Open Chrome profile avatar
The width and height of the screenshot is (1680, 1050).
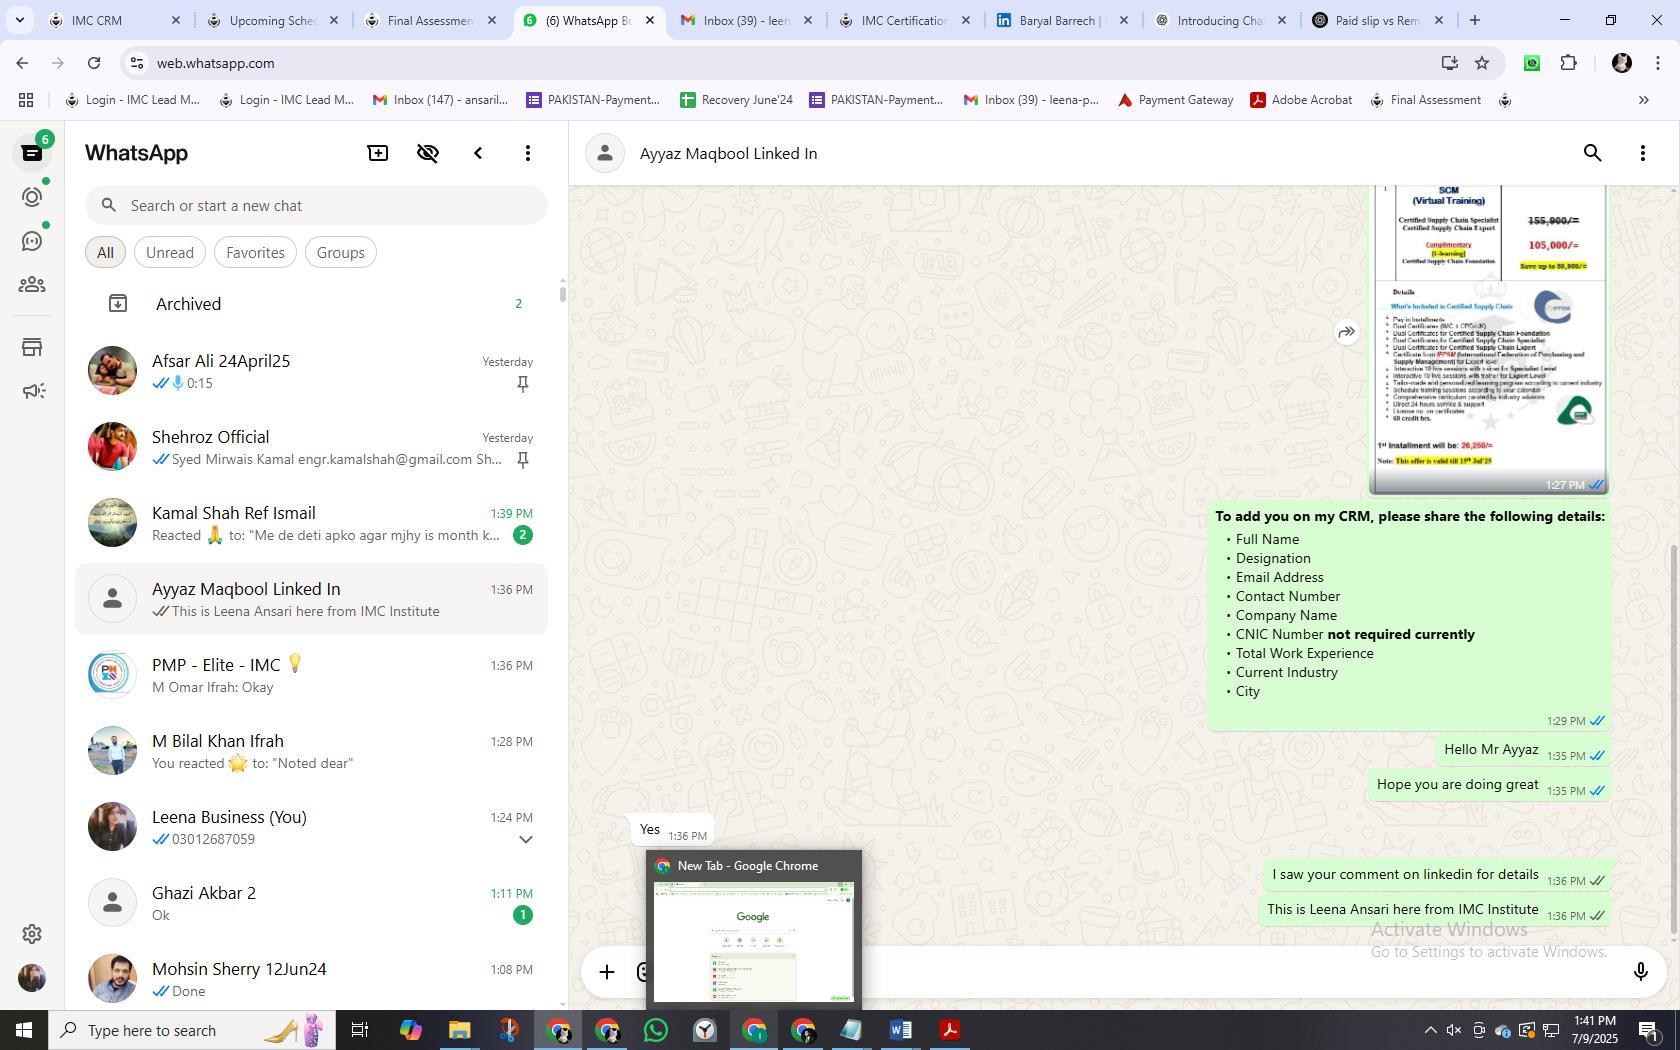[x=1622, y=63]
